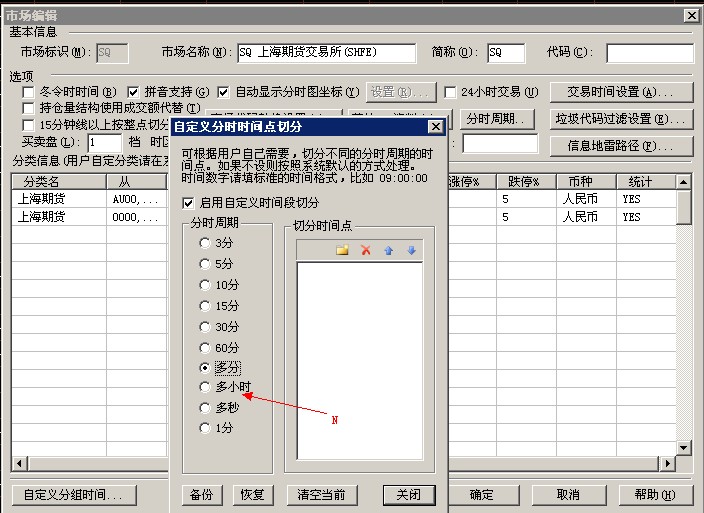Click the 市场名称 input field
The width and height of the screenshot is (704, 513).
click(x=326, y=53)
